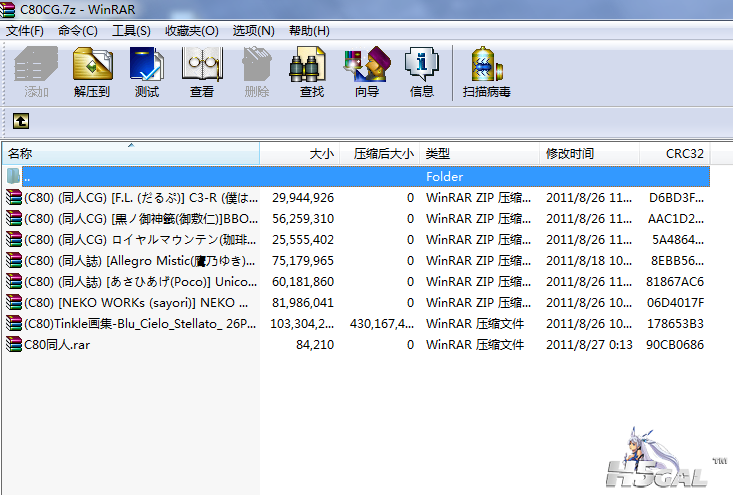
Task: Open the 收藏夹(O) menu
Action: click(x=192, y=31)
